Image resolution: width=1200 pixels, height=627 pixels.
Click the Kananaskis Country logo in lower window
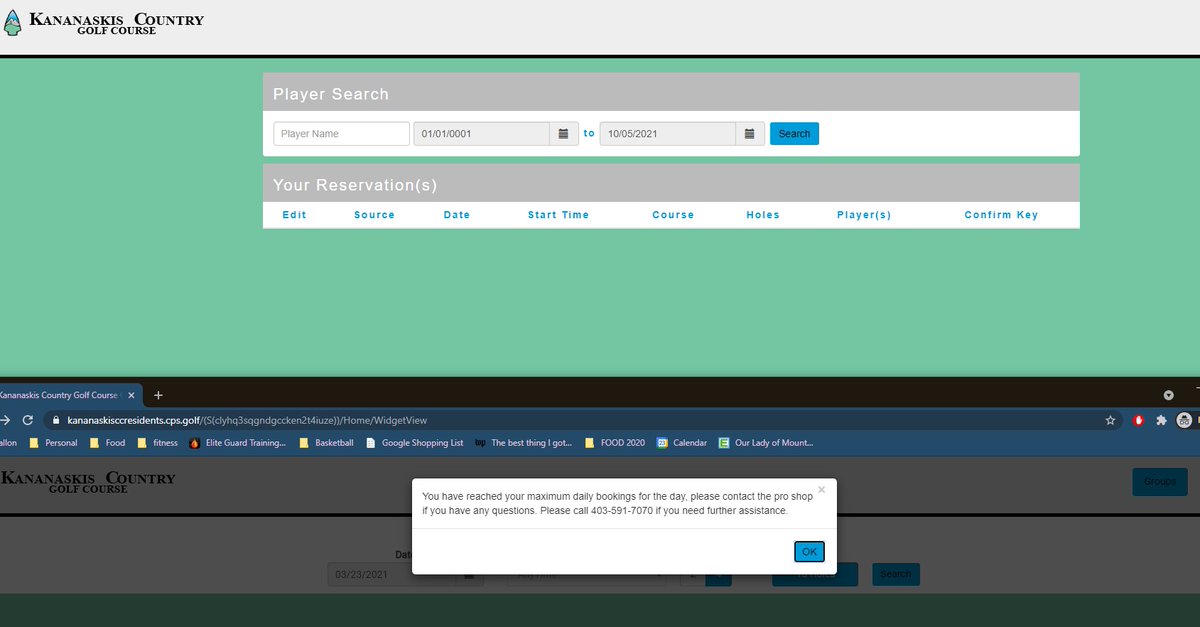click(88, 482)
